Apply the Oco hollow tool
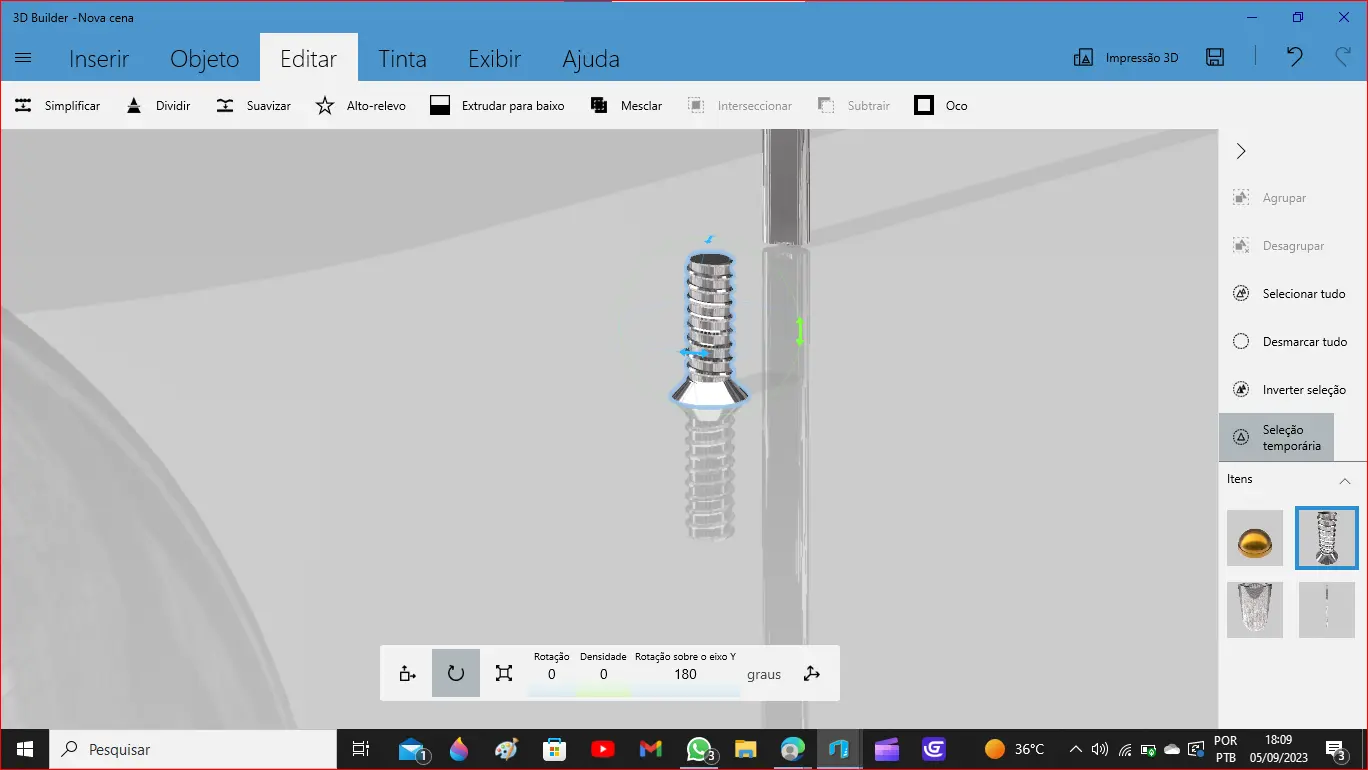The height and width of the screenshot is (770, 1368). [x=939, y=105]
